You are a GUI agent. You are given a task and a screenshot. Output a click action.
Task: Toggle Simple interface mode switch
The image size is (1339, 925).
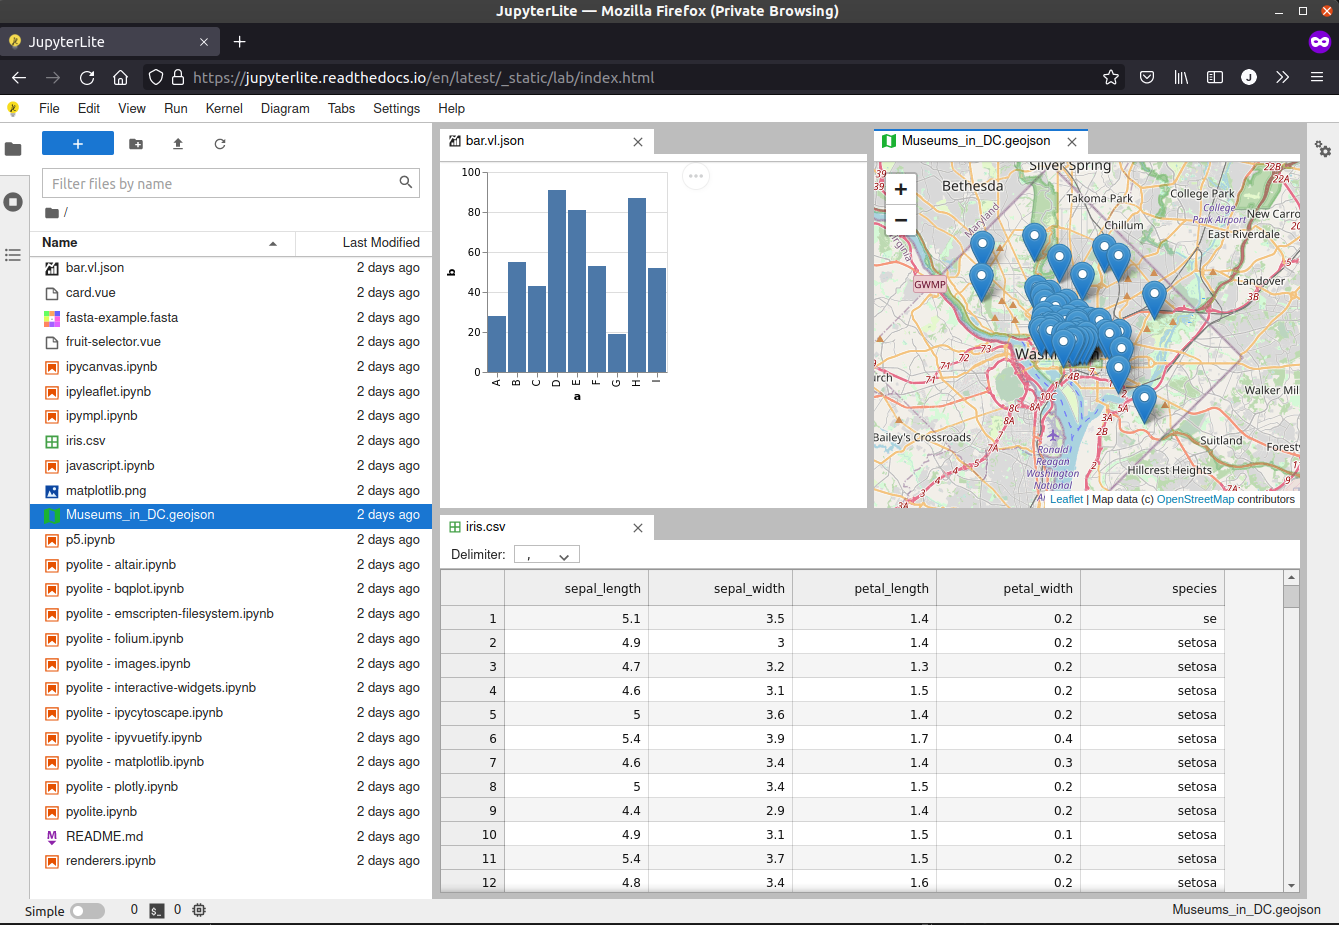pyautogui.click(x=88, y=911)
